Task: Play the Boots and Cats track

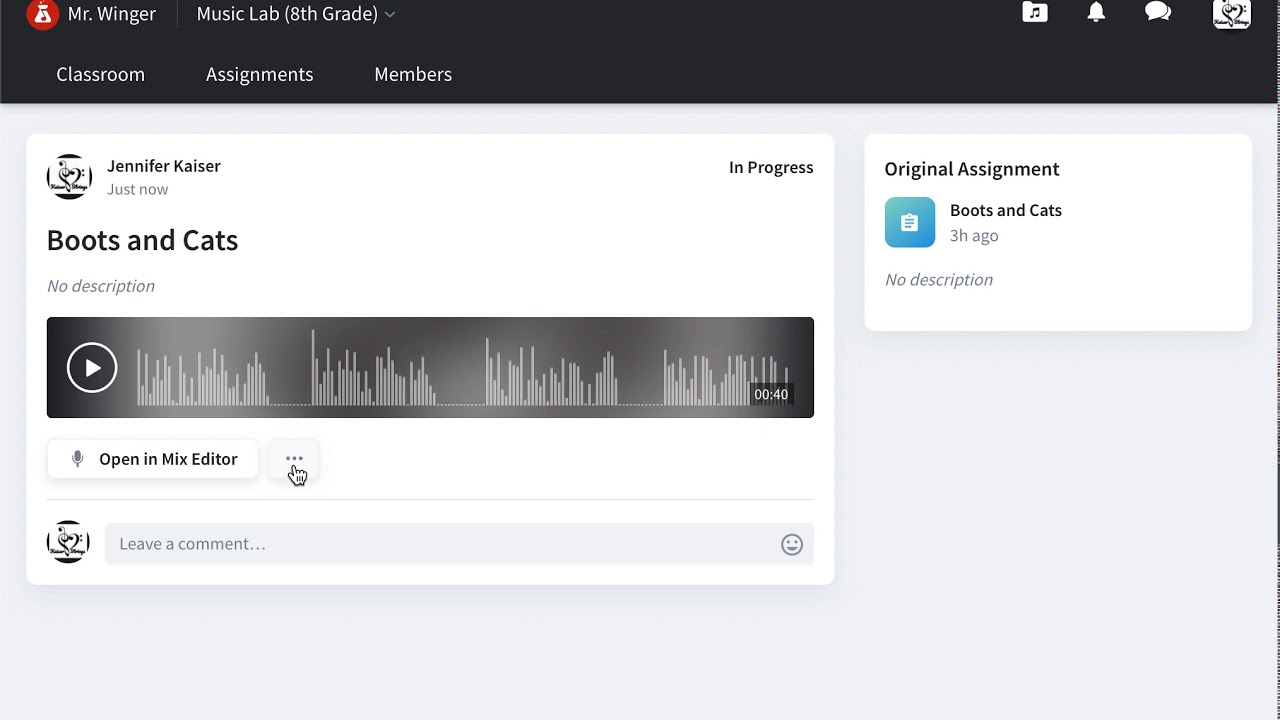Action: coord(92,368)
